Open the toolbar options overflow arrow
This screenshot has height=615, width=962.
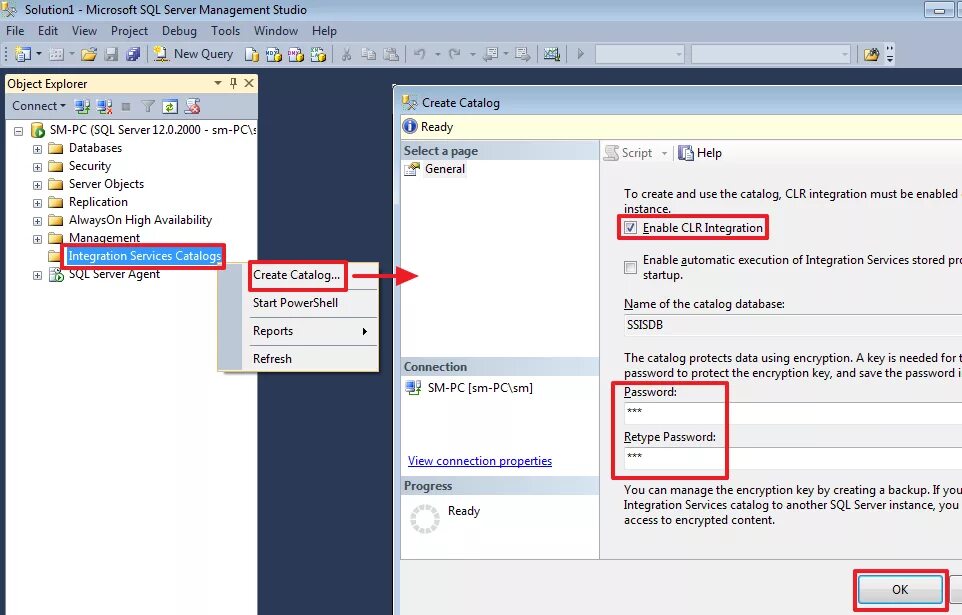click(x=890, y=54)
